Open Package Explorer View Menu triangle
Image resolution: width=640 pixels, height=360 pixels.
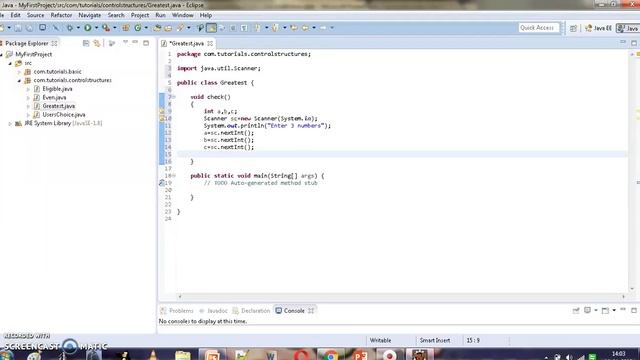coord(125,42)
